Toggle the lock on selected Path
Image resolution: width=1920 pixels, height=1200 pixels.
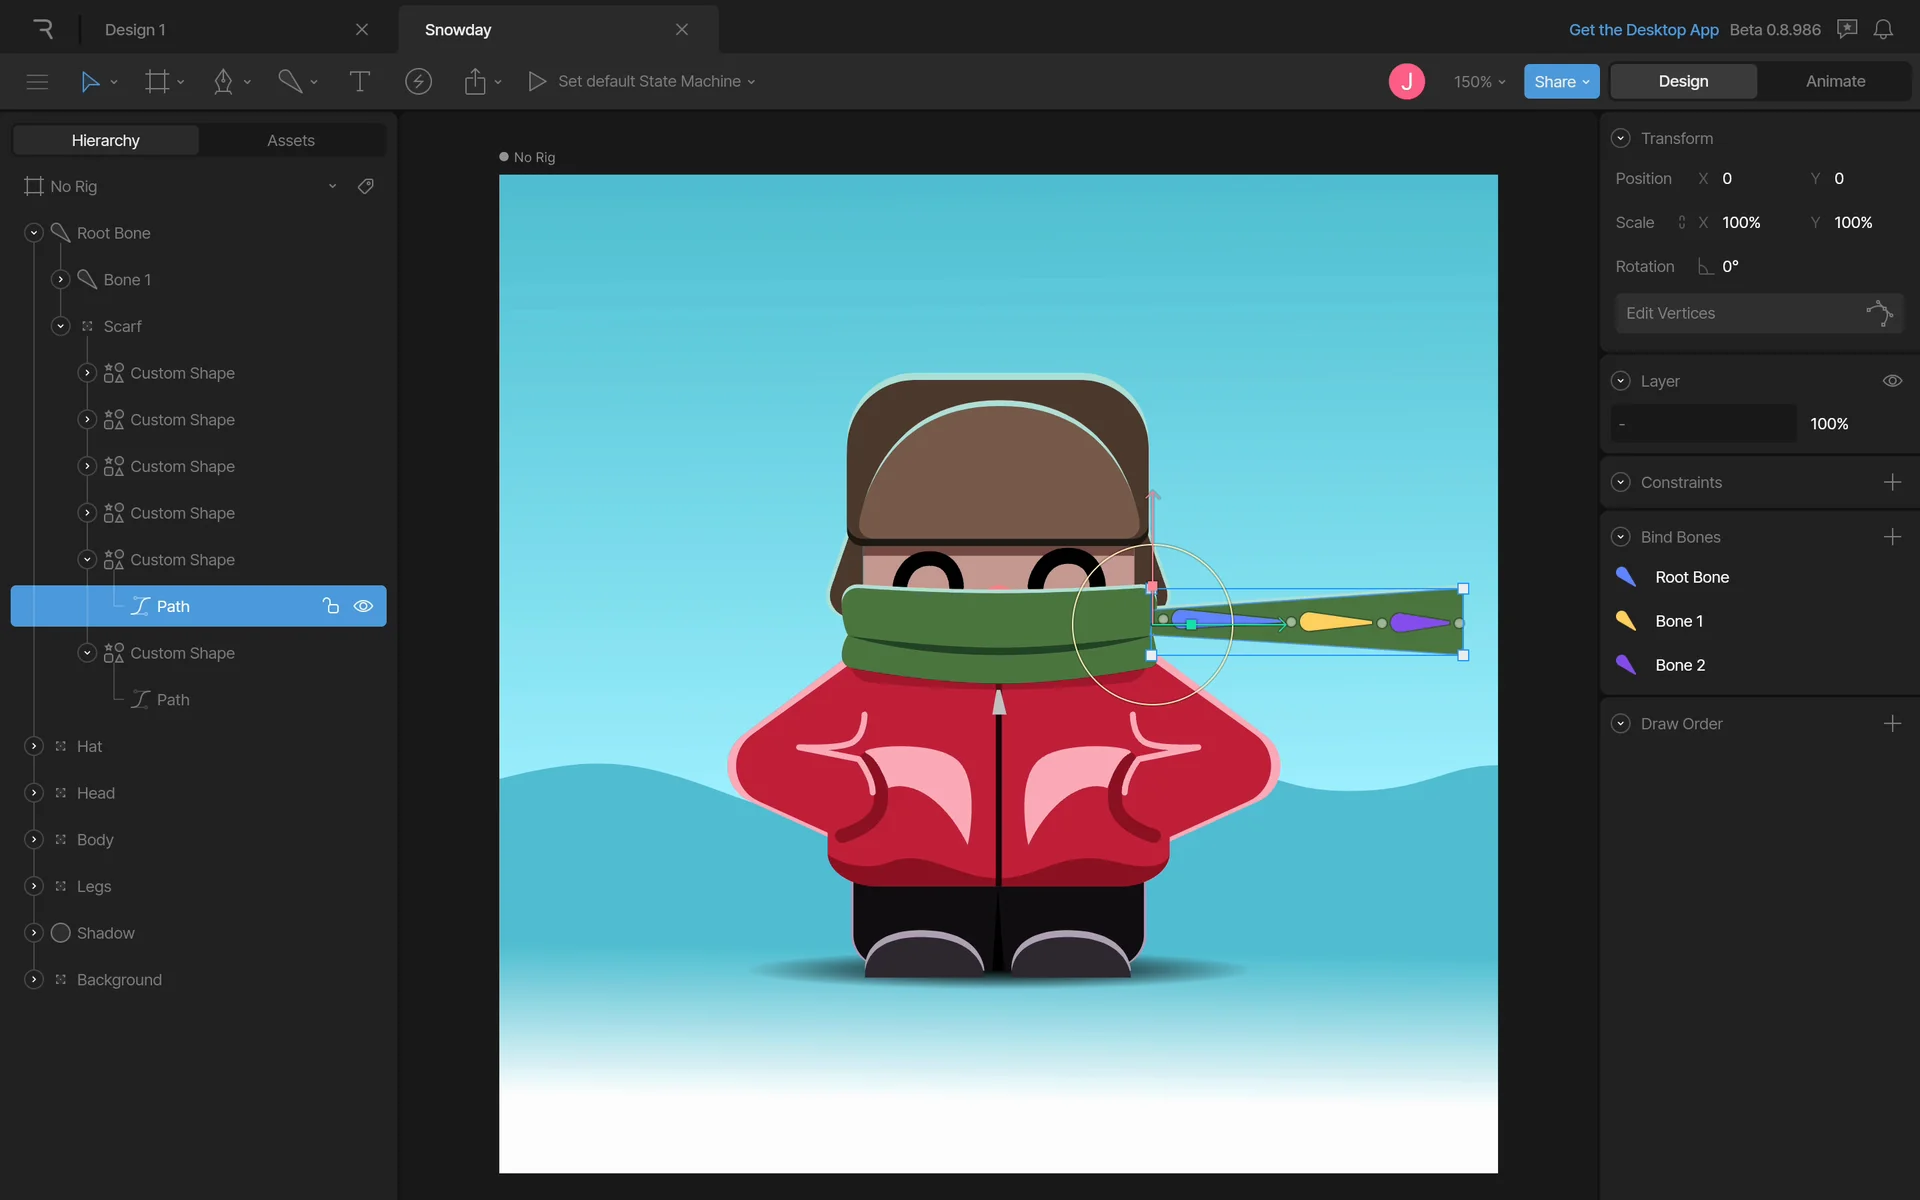tap(331, 606)
